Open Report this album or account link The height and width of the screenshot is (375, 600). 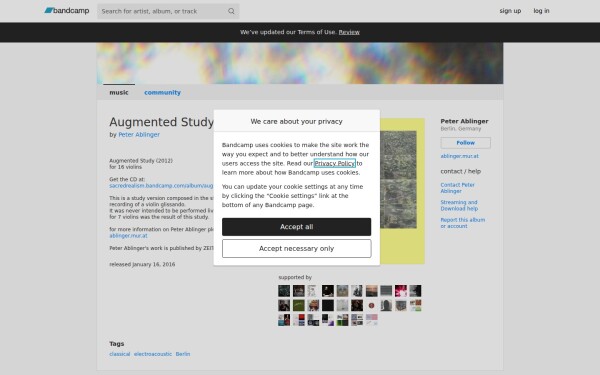462,223
